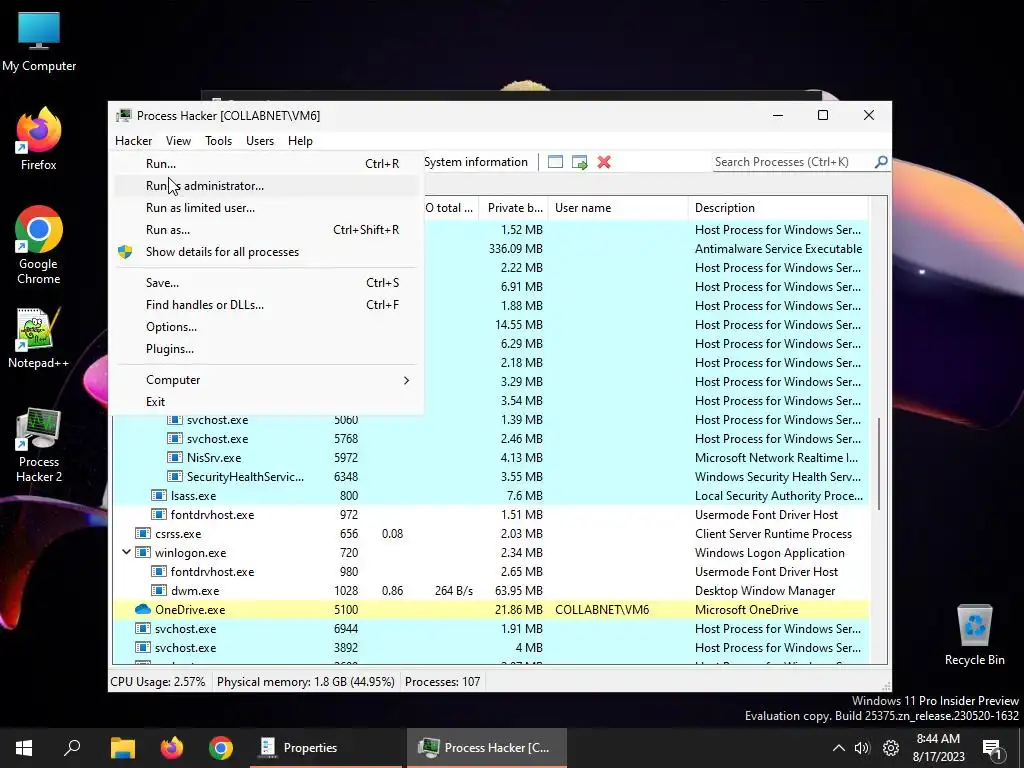The height and width of the screenshot is (768, 1024).
Task: Sort by I/O total column header
Action: (x=451, y=208)
